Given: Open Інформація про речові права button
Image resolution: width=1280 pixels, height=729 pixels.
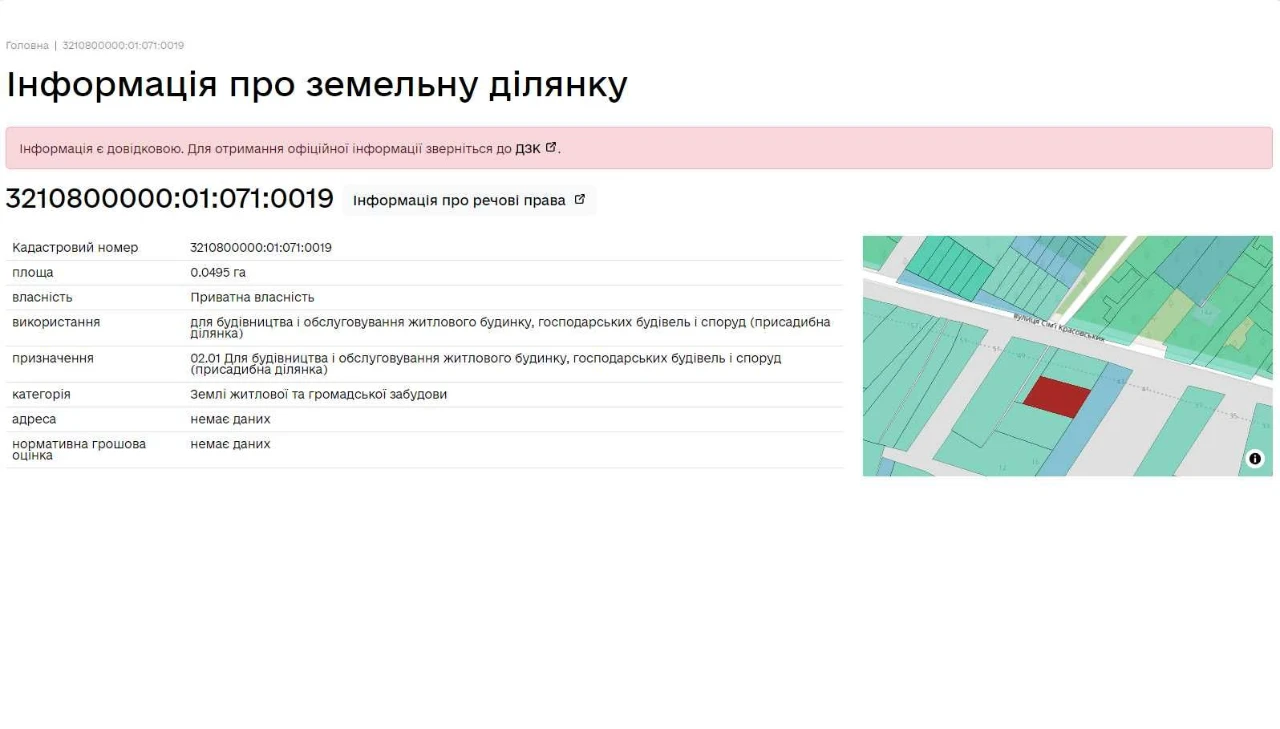Looking at the screenshot, I should [x=469, y=200].
